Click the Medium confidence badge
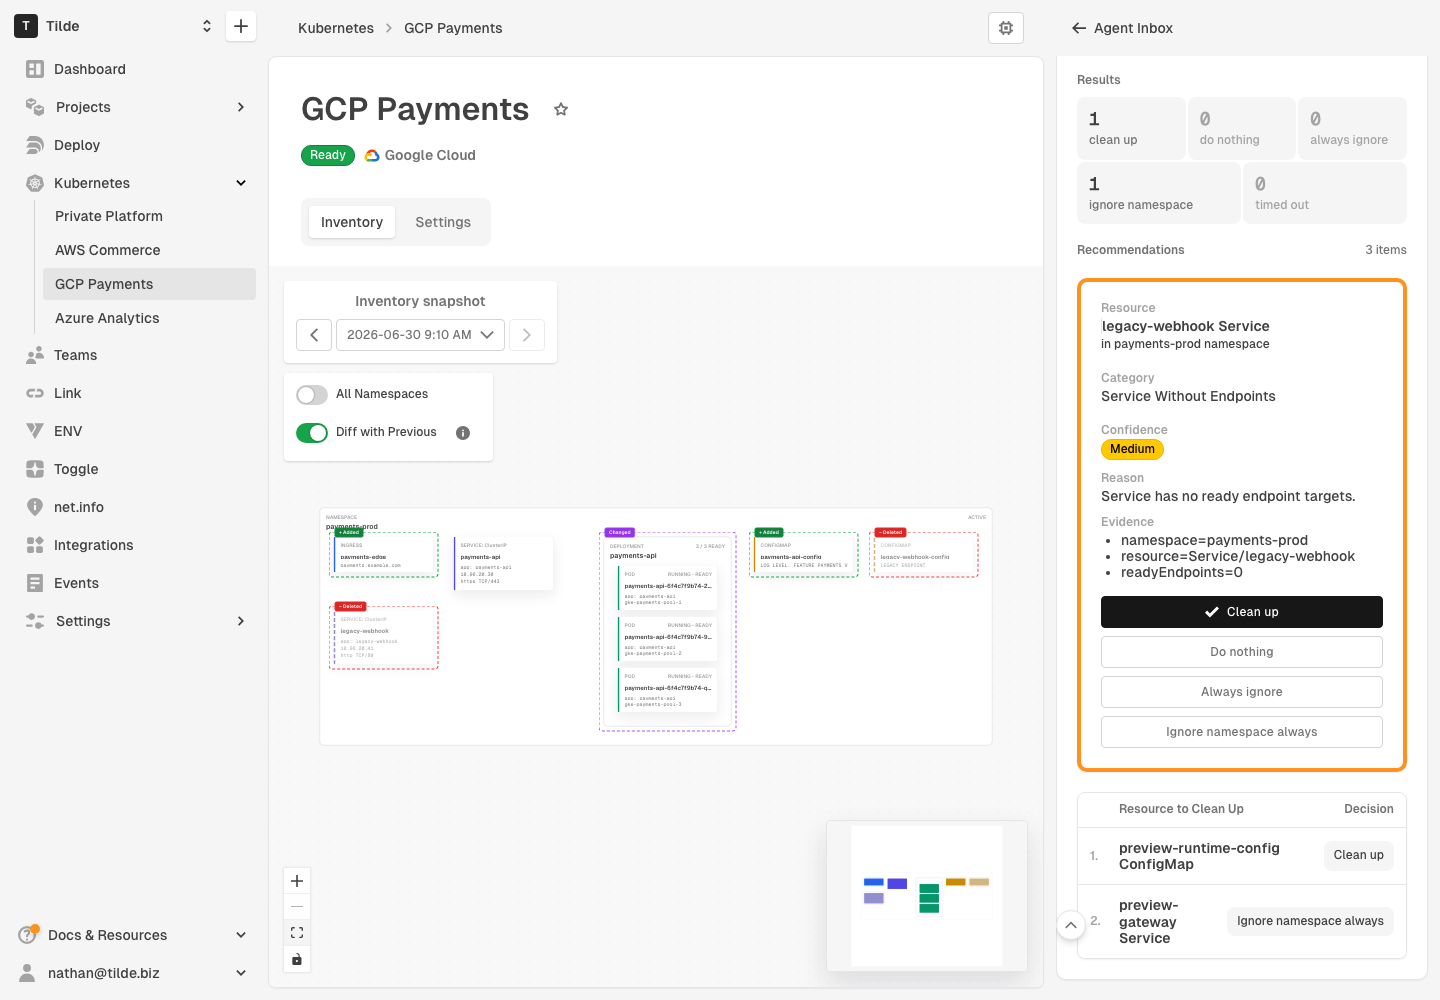This screenshot has height=1000, width=1440. pyautogui.click(x=1132, y=449)
